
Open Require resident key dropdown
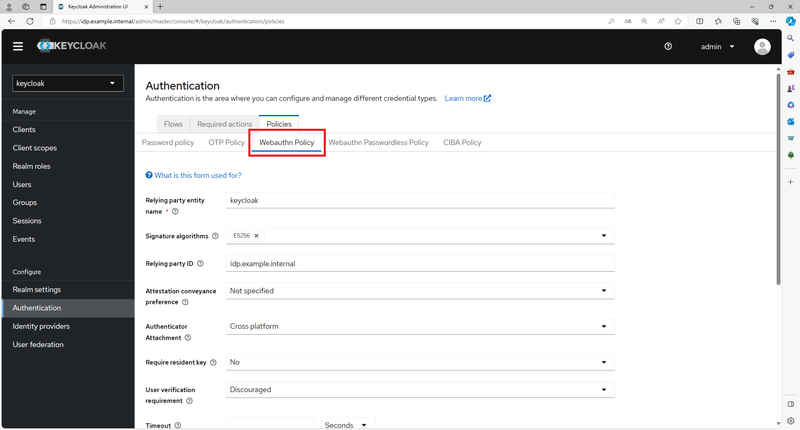(420, 362)
